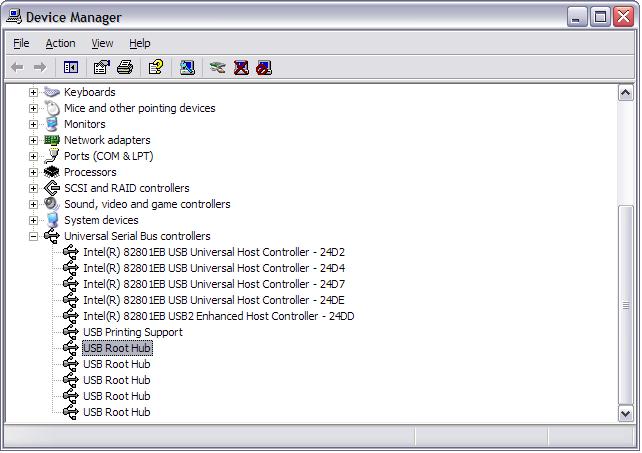This screenshot has height=453, width=642.
Task: Expand the Network adapters node
Action: (33, 140)
